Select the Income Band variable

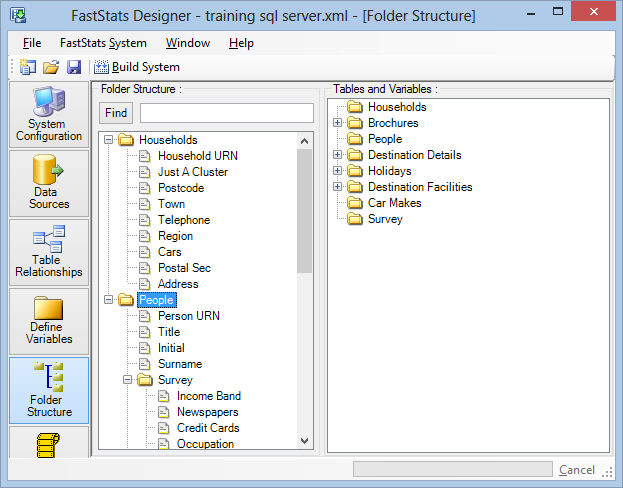(x=209, y=396)
